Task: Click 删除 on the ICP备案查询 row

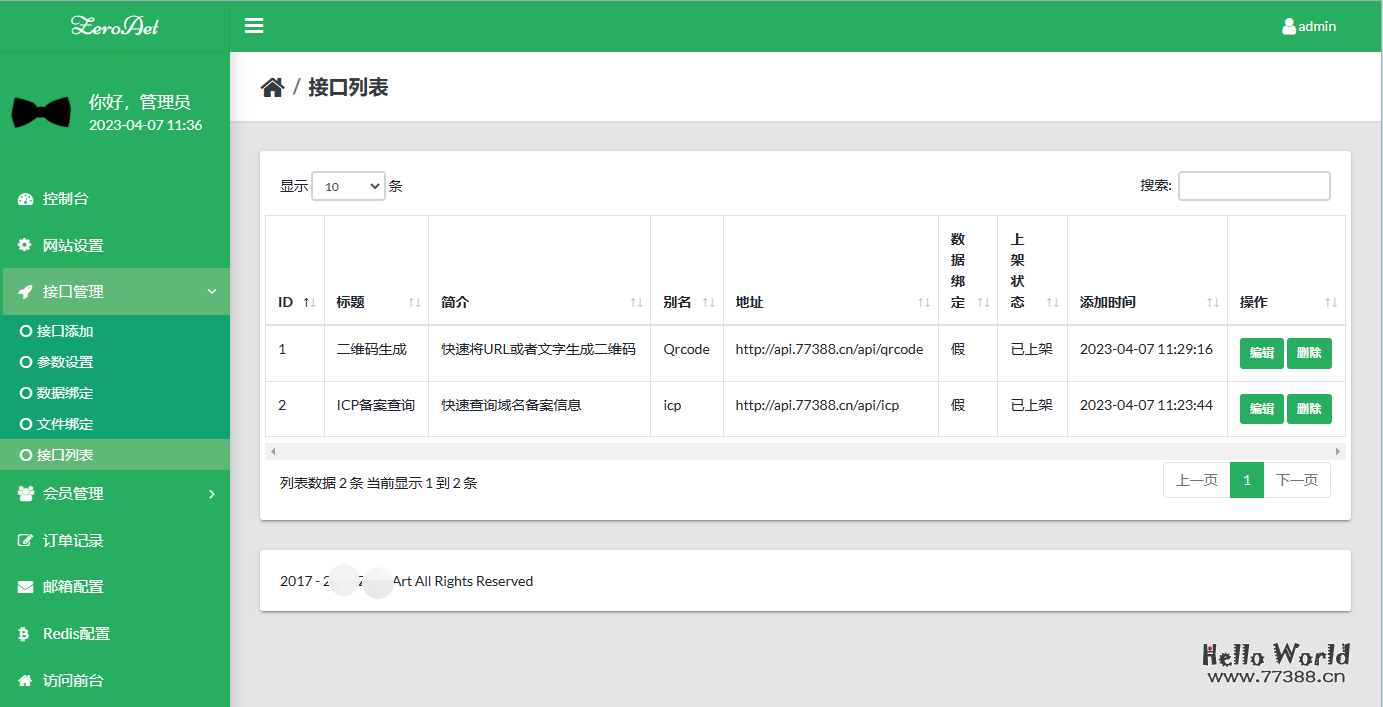Action: [1309, 408]
